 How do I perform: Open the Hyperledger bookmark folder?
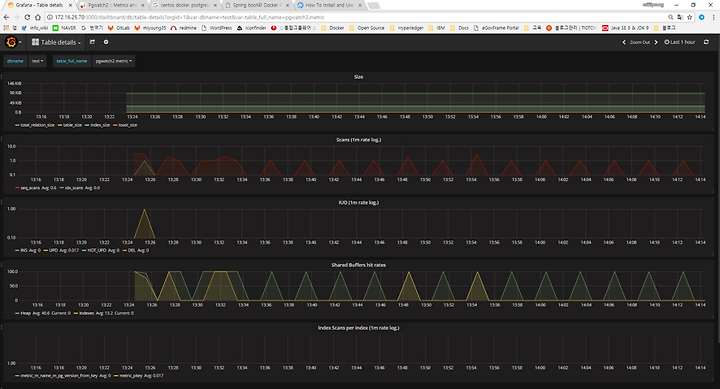(406, 28)
